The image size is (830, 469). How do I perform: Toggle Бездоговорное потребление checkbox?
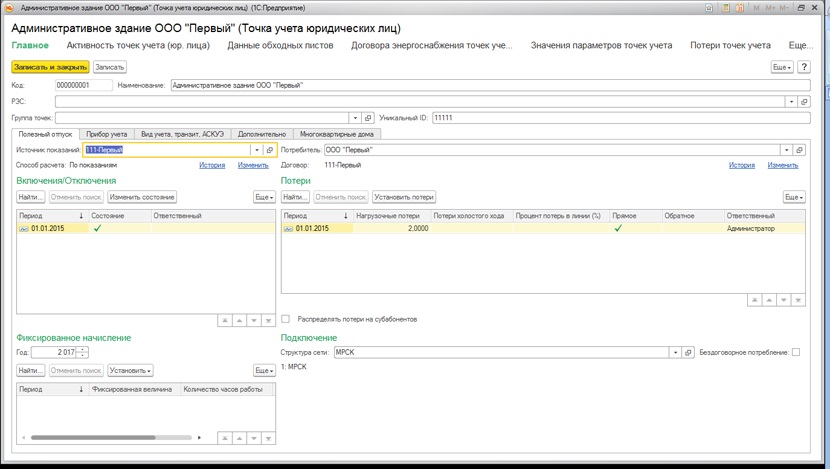point(796,353)
